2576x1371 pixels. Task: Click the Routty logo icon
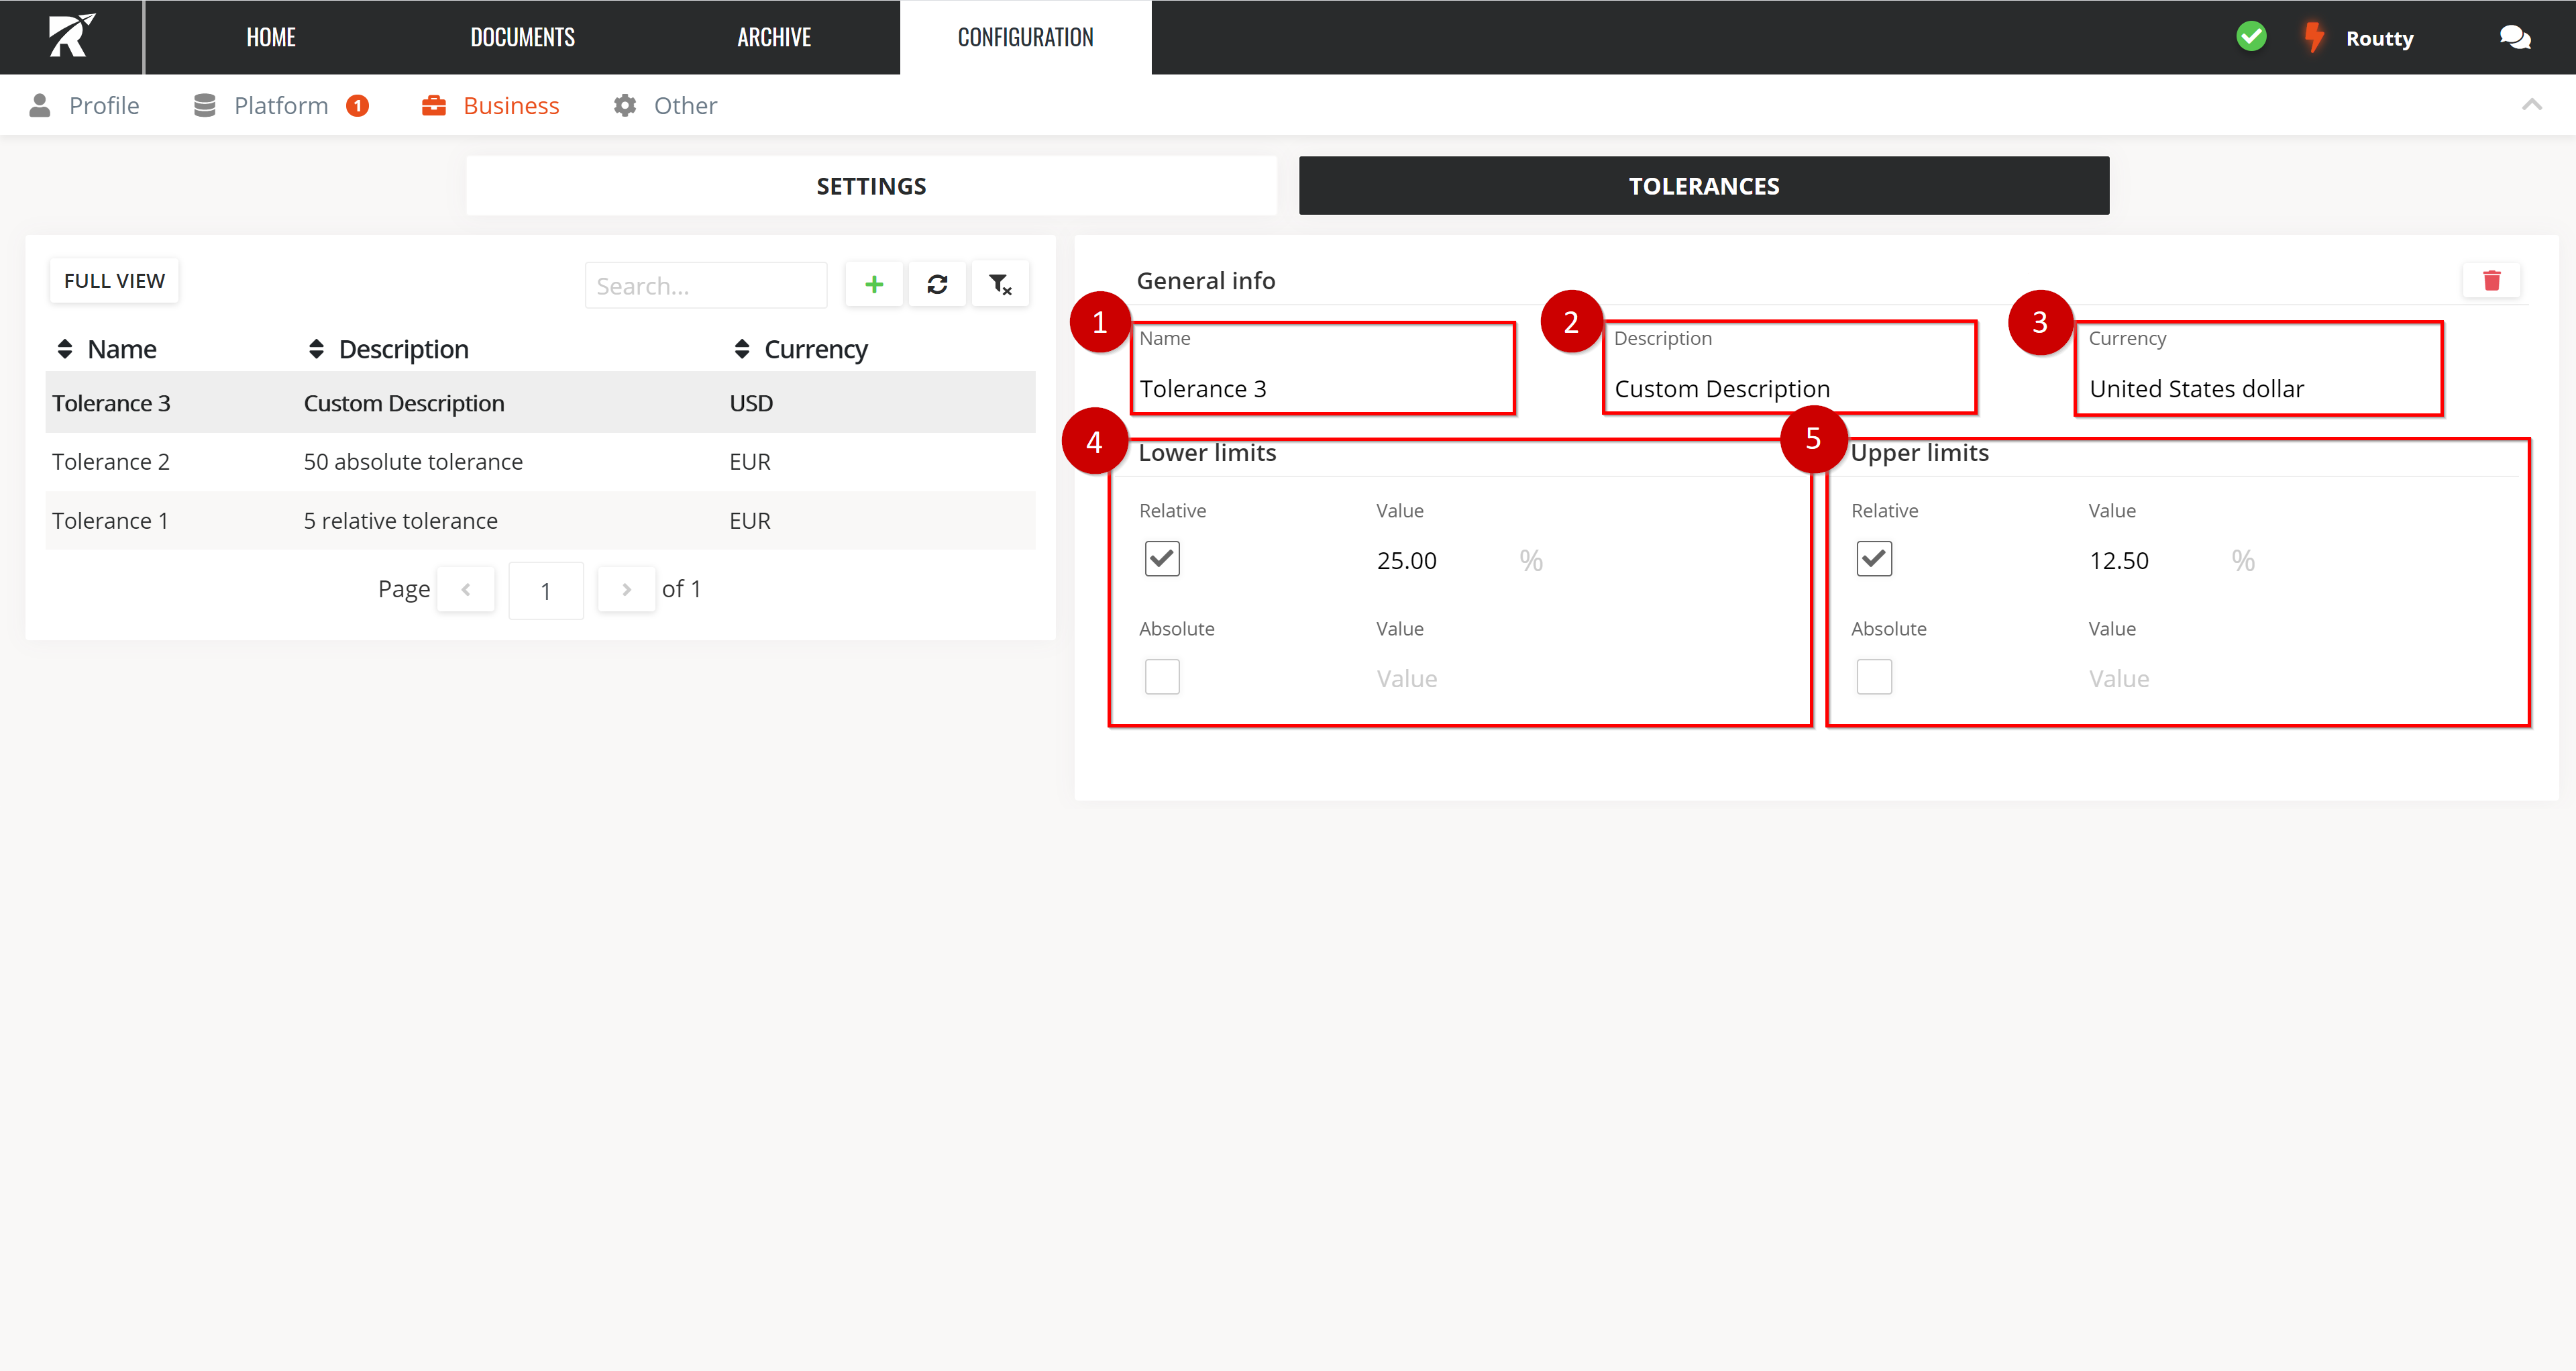coord(71,36)
